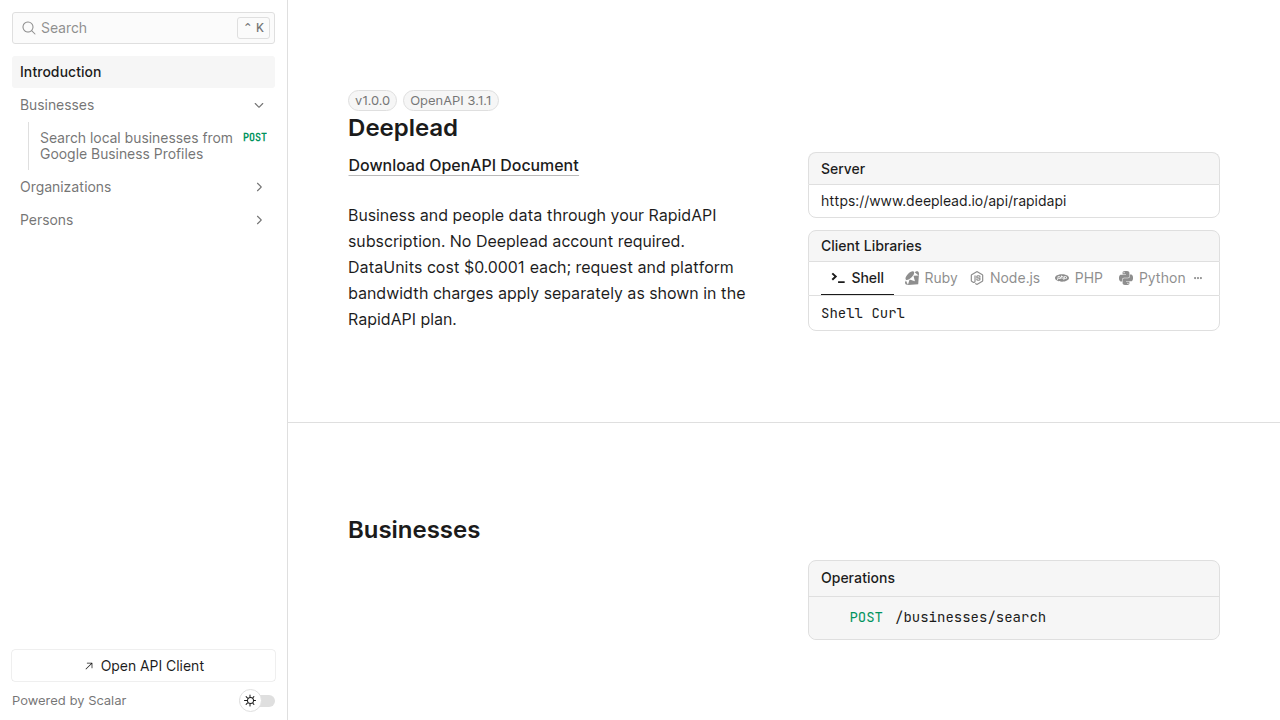Switch to the Python client tab
This screenshot has height=720, width=1280.
click(1152, 278)
